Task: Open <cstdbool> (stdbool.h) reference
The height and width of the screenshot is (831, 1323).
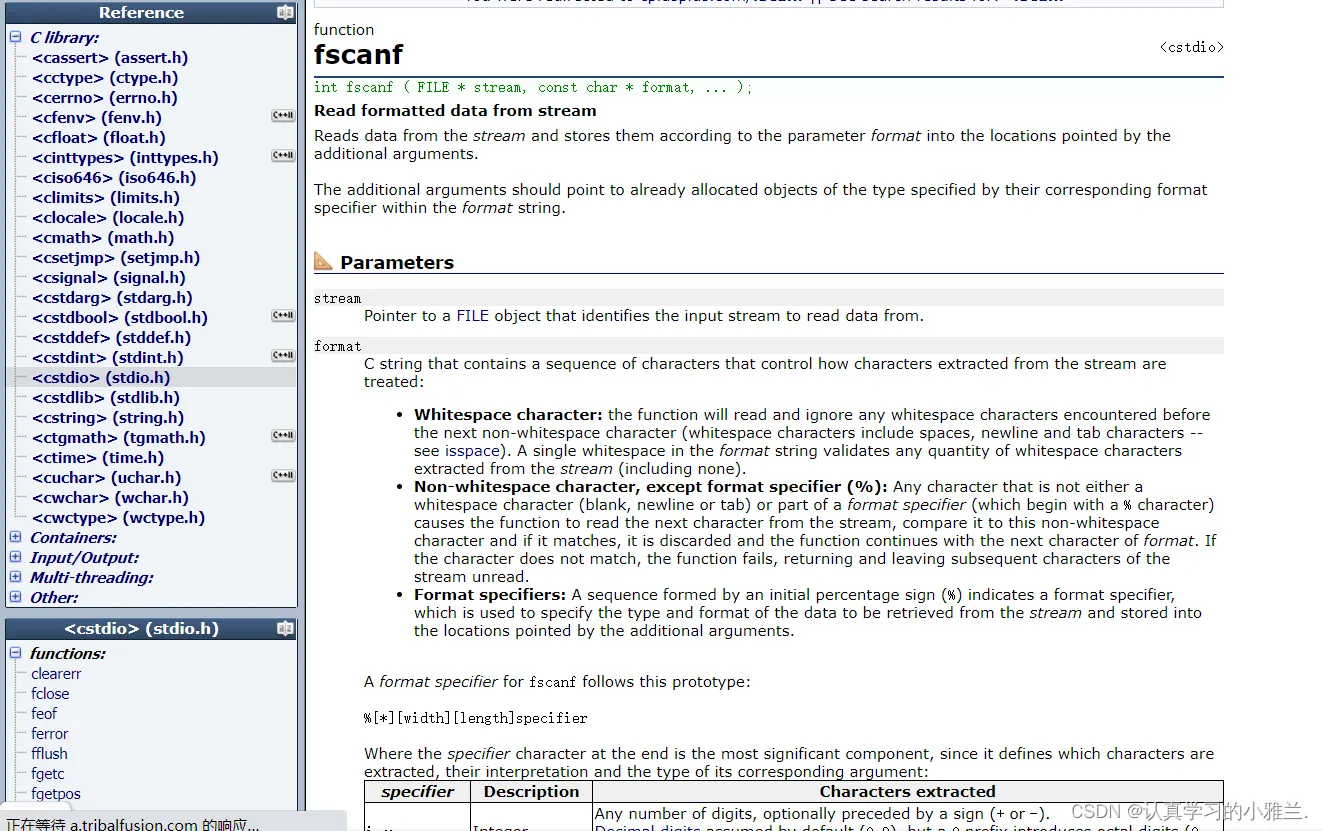Action: (x=120, y=318)
